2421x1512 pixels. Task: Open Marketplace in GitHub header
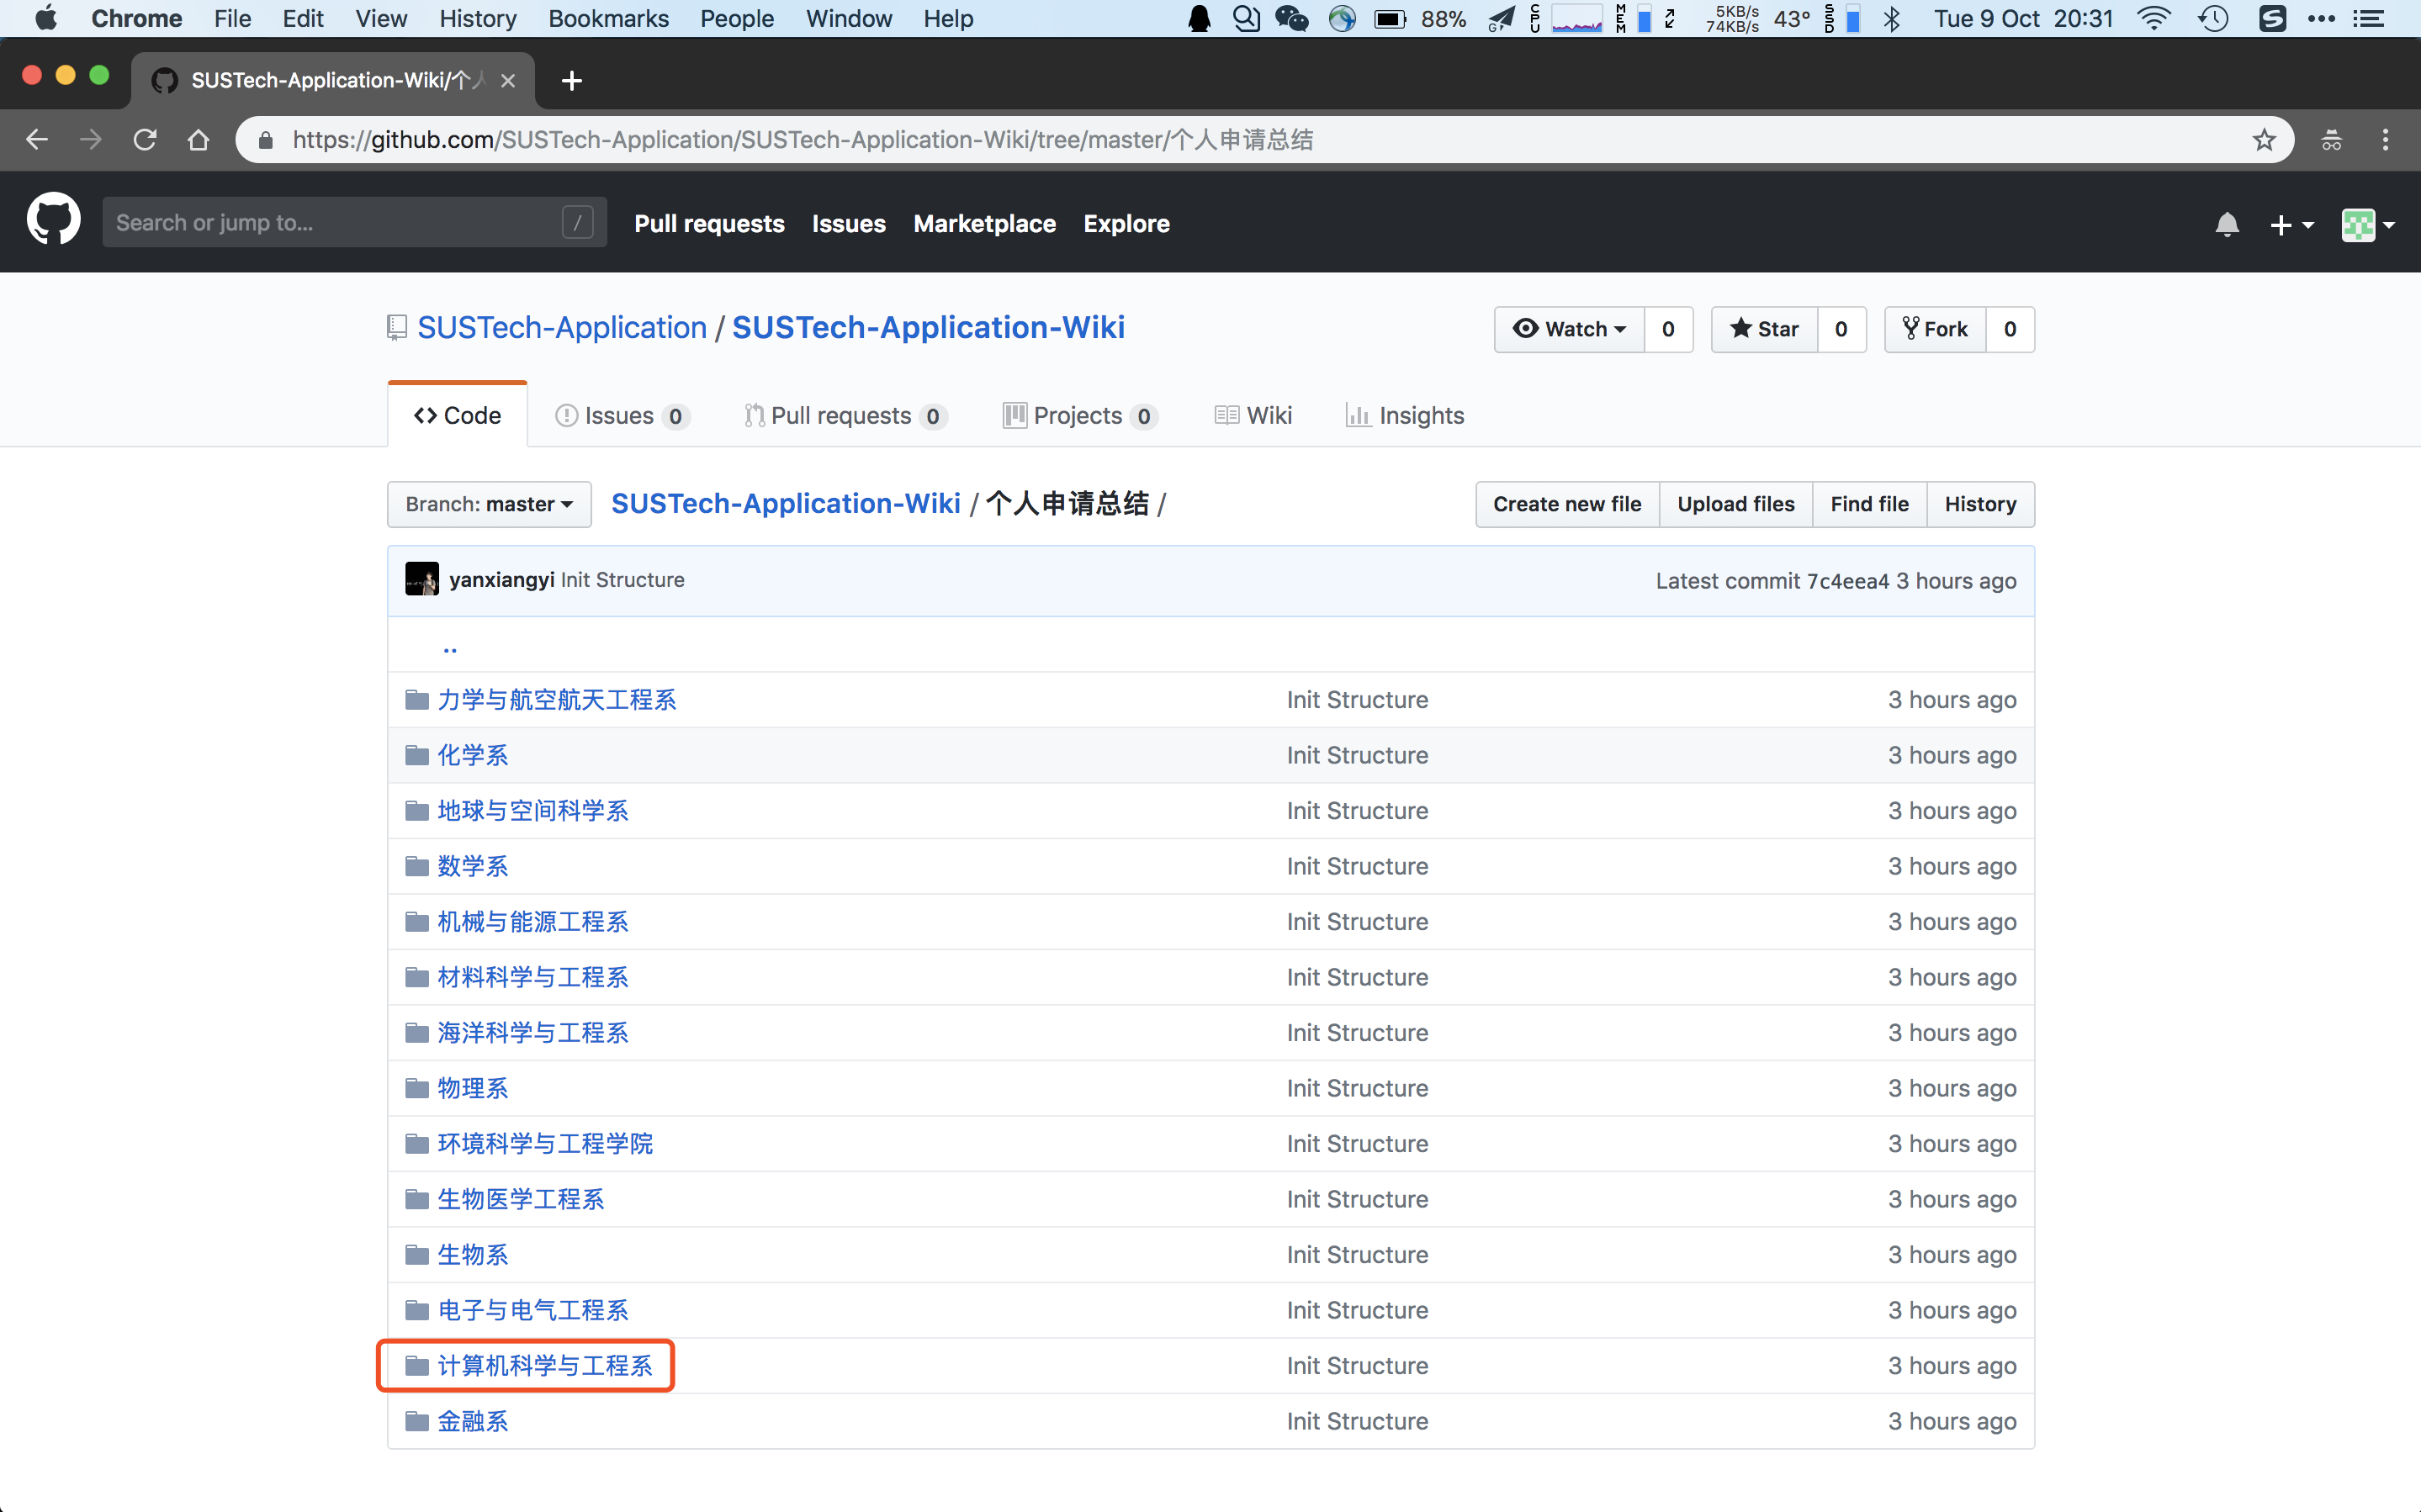click(x=984, y=224)
